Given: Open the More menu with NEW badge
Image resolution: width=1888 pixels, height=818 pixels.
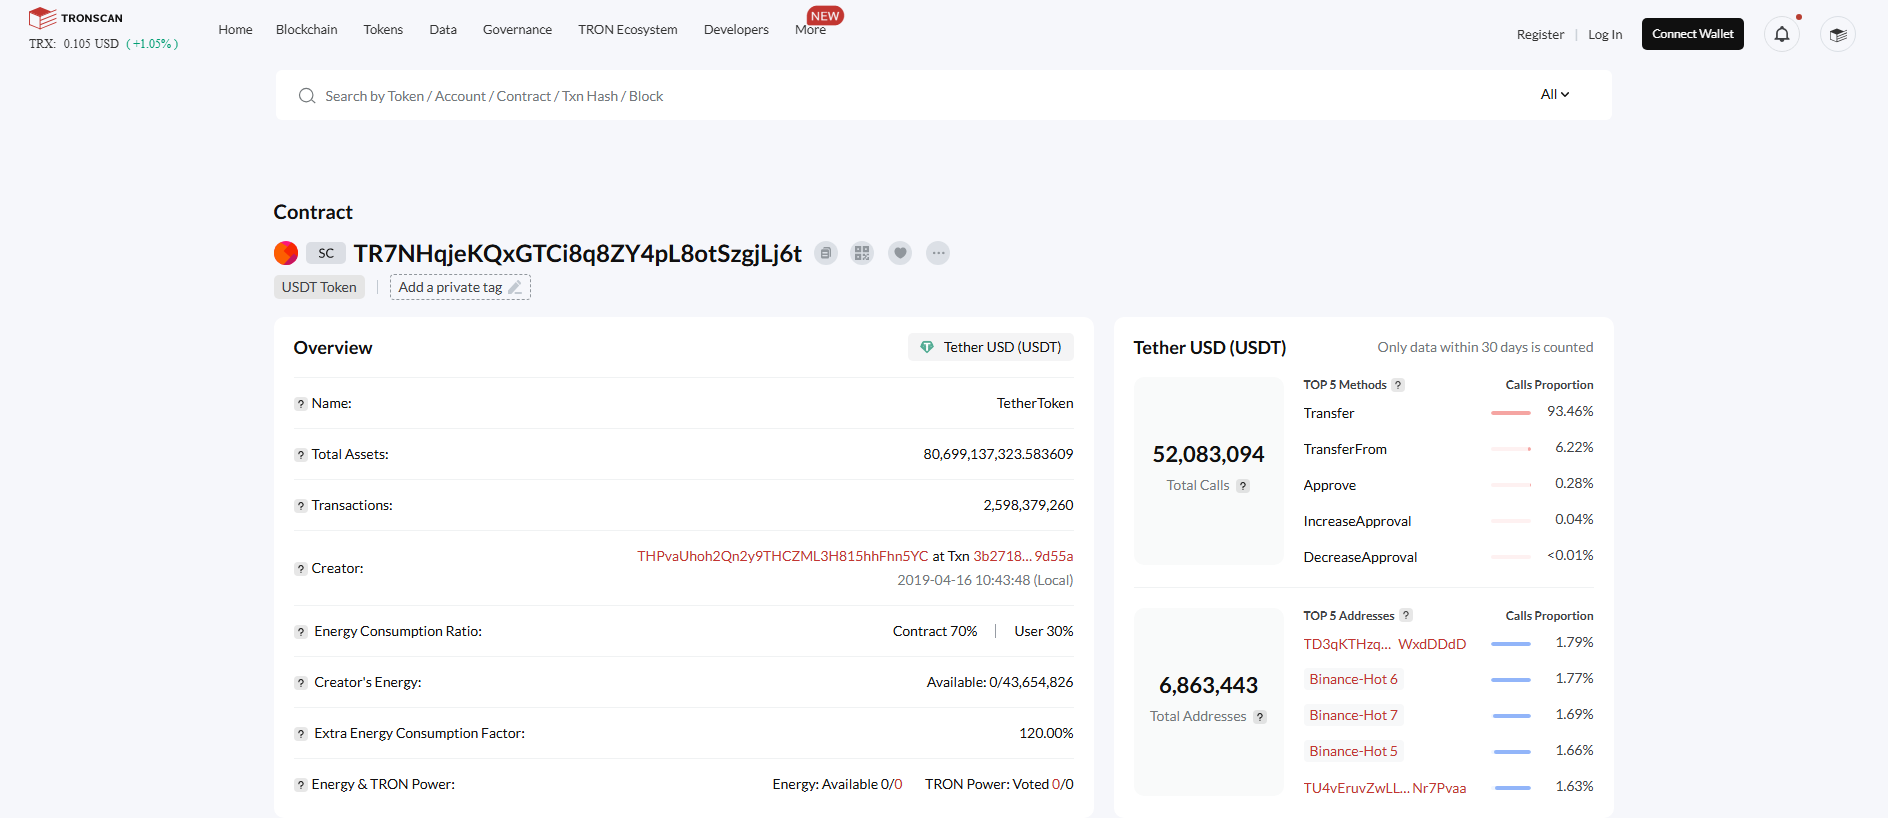Looking at the screenshot, I should coord(811,29).
